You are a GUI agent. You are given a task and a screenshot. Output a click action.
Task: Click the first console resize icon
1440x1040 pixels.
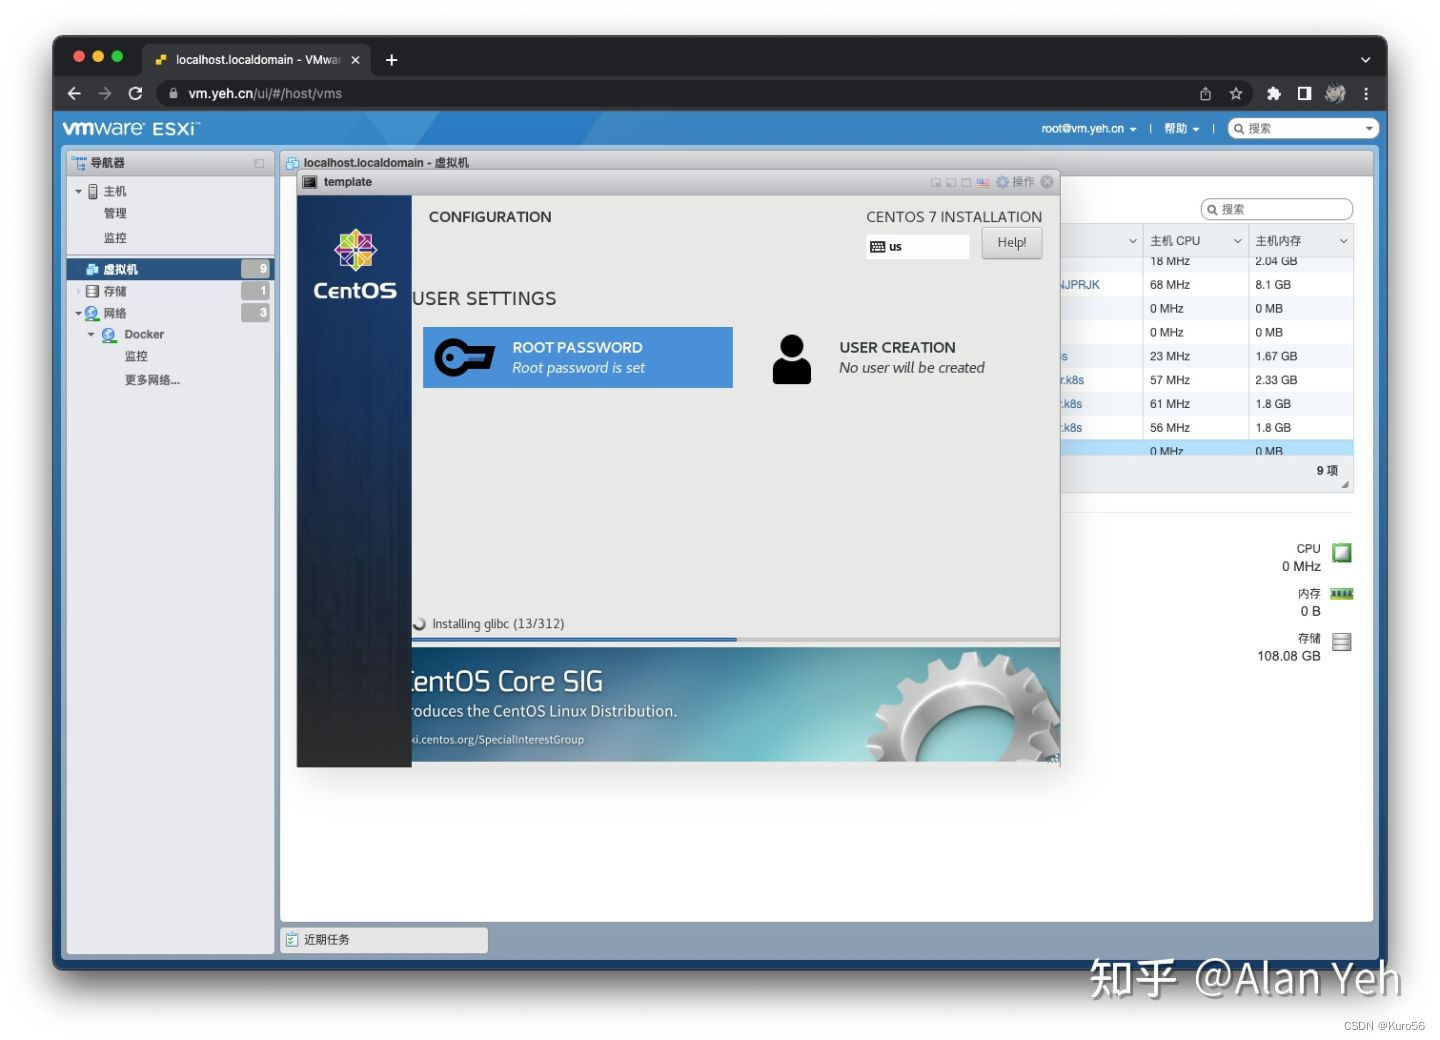(935, 182)
